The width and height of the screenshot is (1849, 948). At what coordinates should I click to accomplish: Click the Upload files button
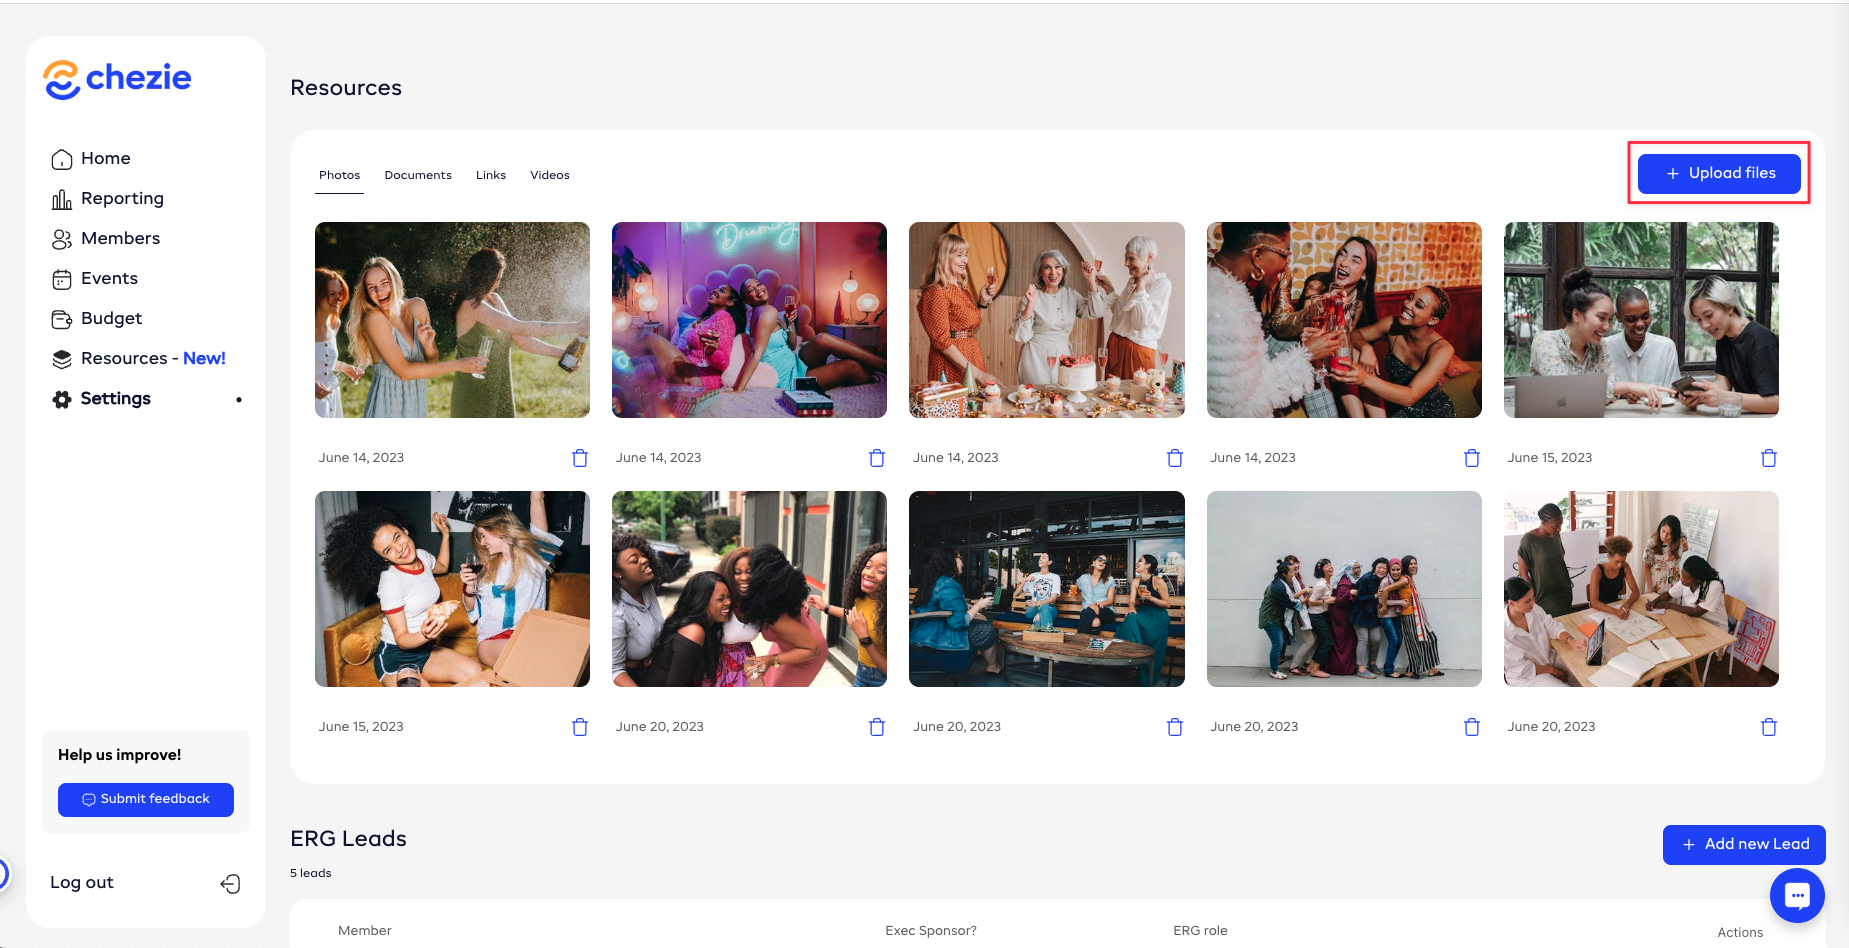tap(1719, 173)
